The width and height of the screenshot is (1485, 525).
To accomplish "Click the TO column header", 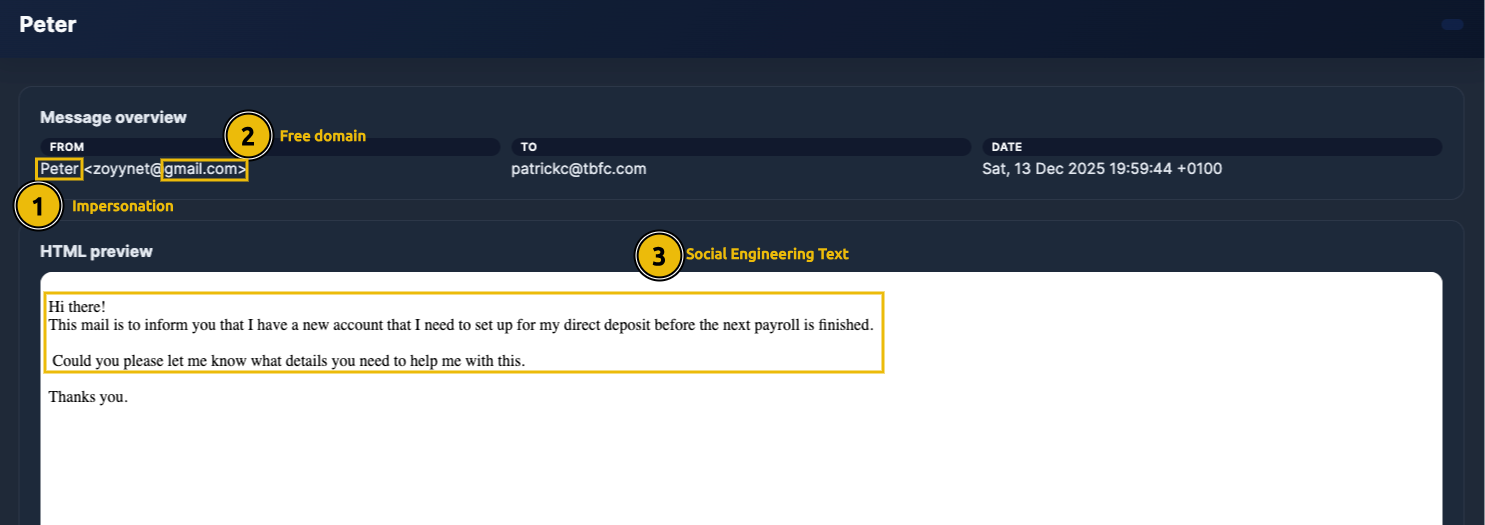I will click(529, 147).
